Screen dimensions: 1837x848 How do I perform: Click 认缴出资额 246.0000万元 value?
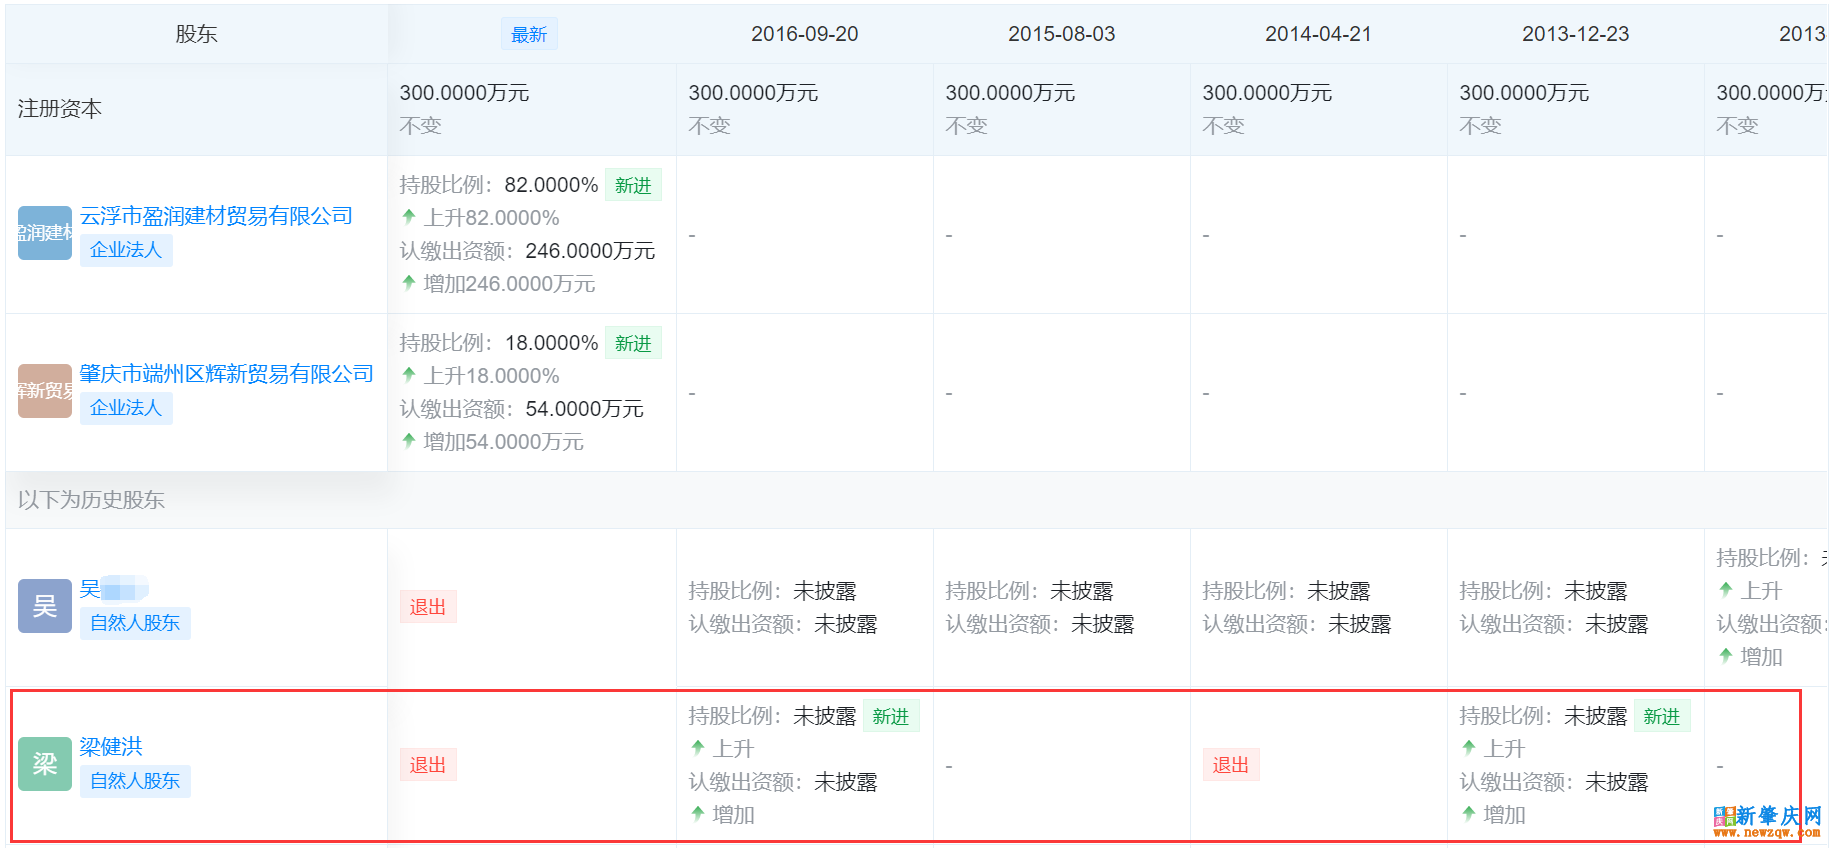tap(590, 251)
